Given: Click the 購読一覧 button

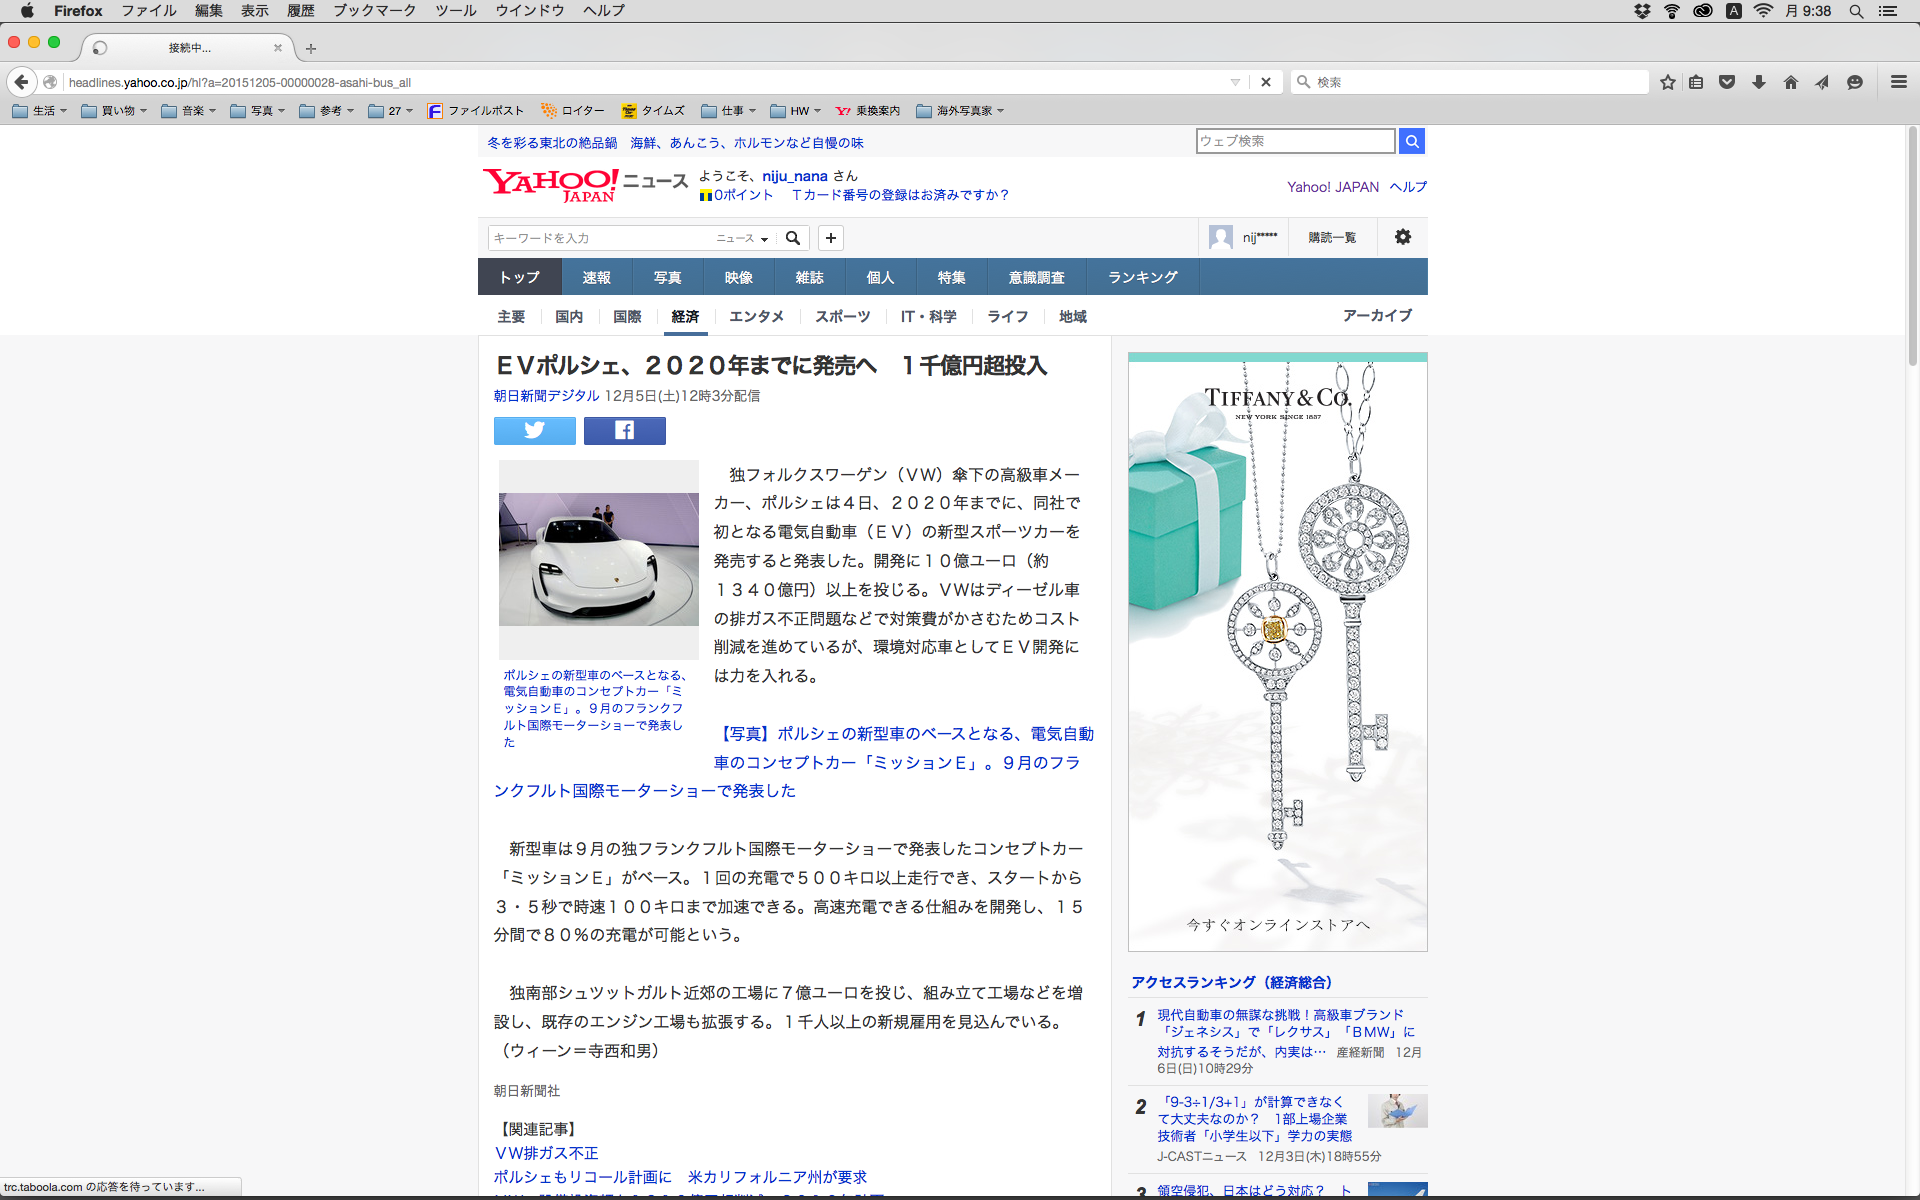Looking at the screenshot, I should coord(1332,237).
